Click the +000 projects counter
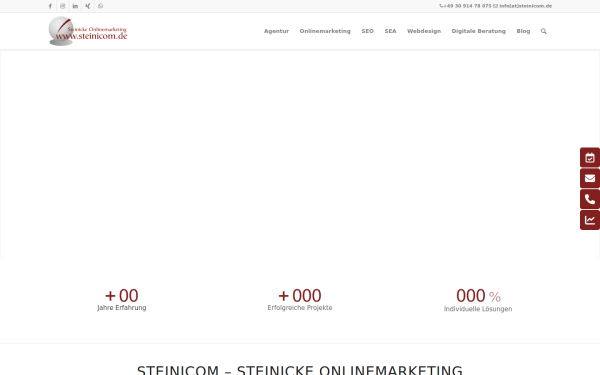The height and width of the screenshot is (375, 600). click(x=300, y=295)
